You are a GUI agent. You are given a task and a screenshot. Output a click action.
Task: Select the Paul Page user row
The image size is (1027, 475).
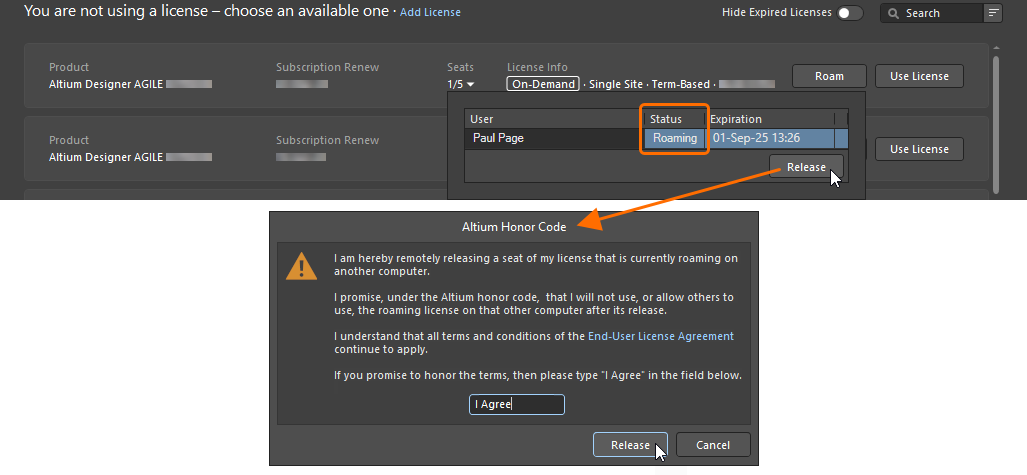point(656,138)
